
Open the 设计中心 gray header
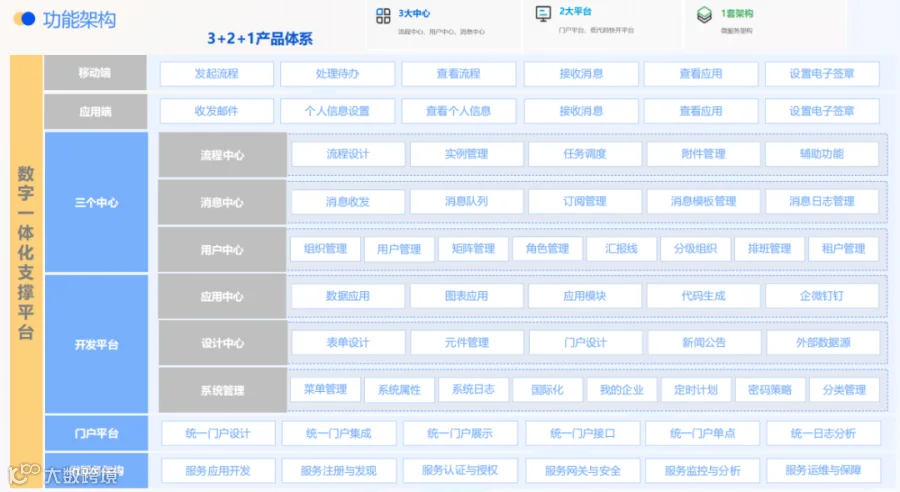[x=222, y=343]
